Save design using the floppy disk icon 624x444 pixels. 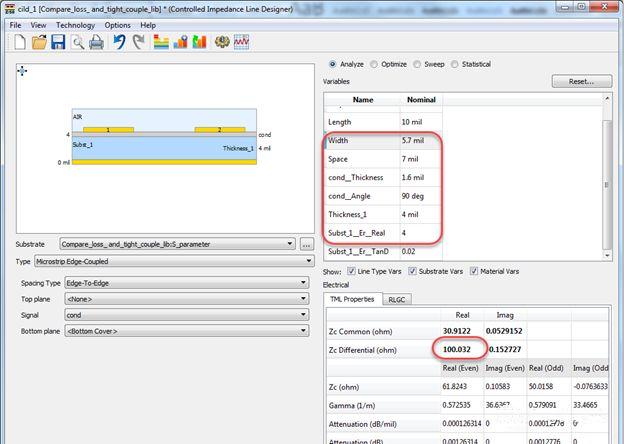(x=58, y=42)
